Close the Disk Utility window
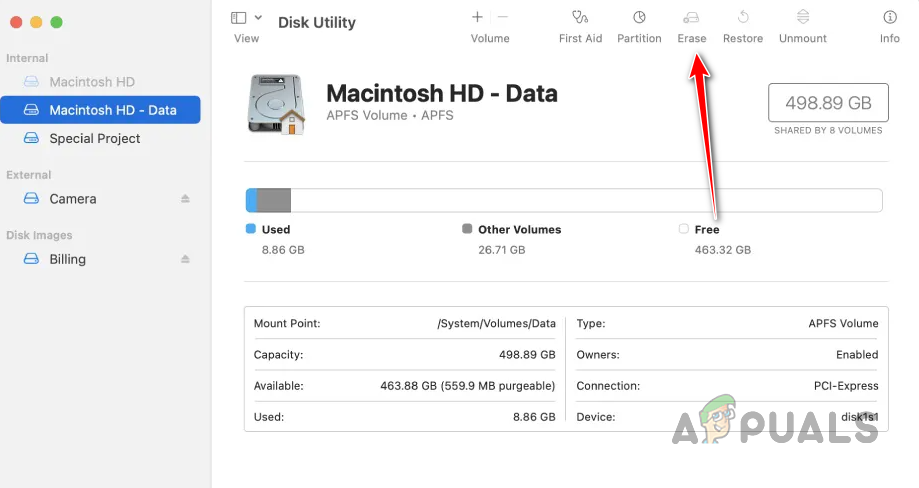The width and height of the screenshot is (919, 488). pos(16,22)
